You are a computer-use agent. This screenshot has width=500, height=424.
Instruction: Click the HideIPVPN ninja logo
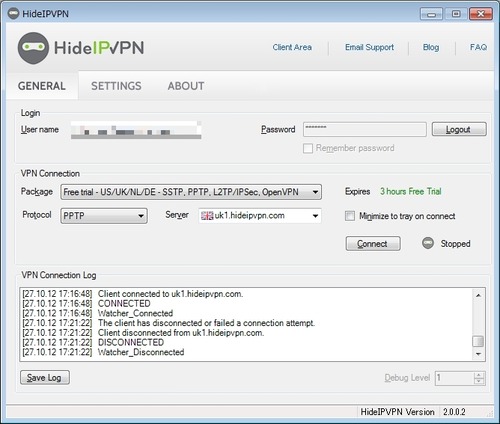33,48
